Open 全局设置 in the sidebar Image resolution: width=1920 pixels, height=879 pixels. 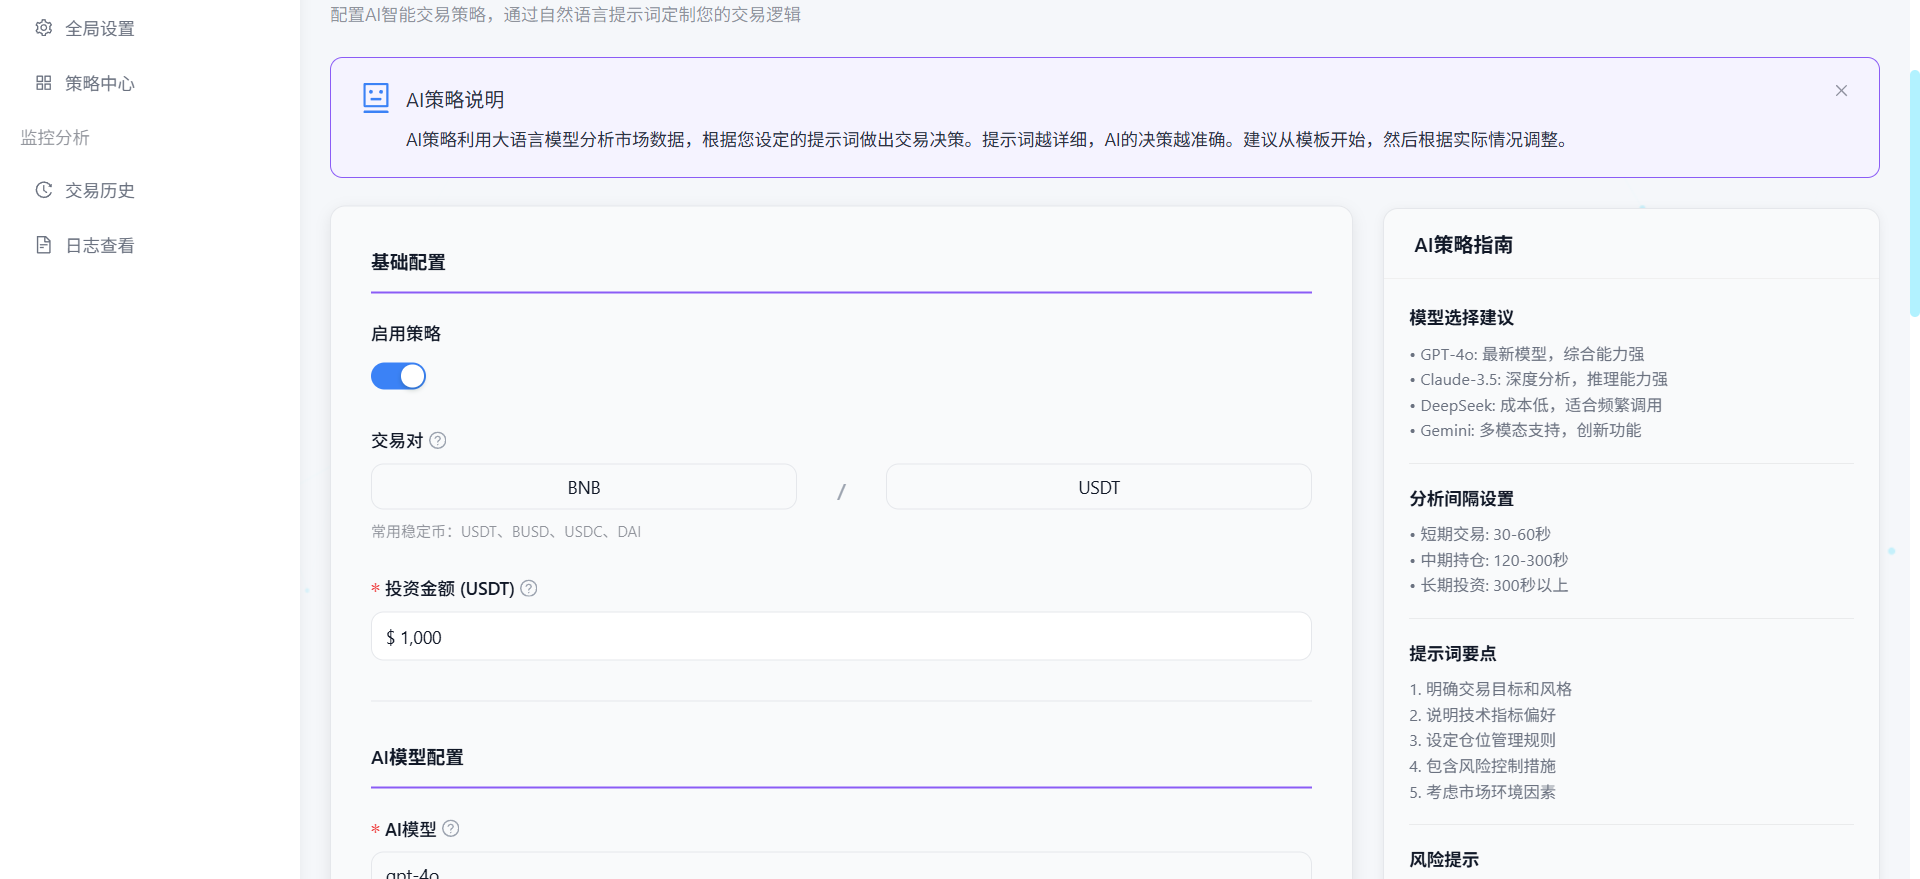coord(99,29)
